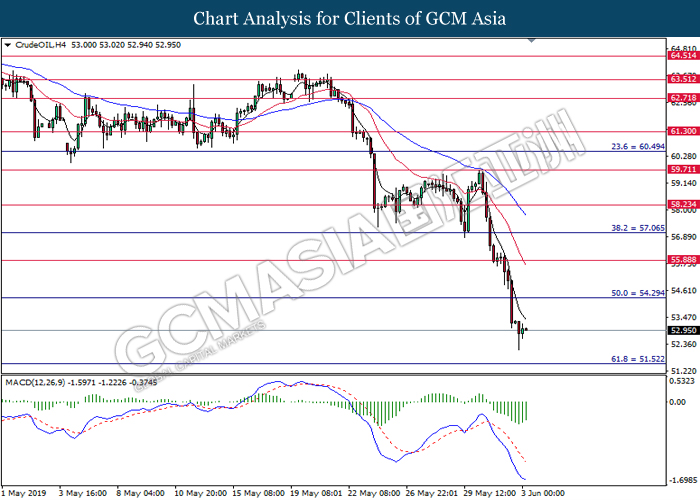Click the MACD scale value -1.6985
700x500 pixels.
click(x=683, y=481)
